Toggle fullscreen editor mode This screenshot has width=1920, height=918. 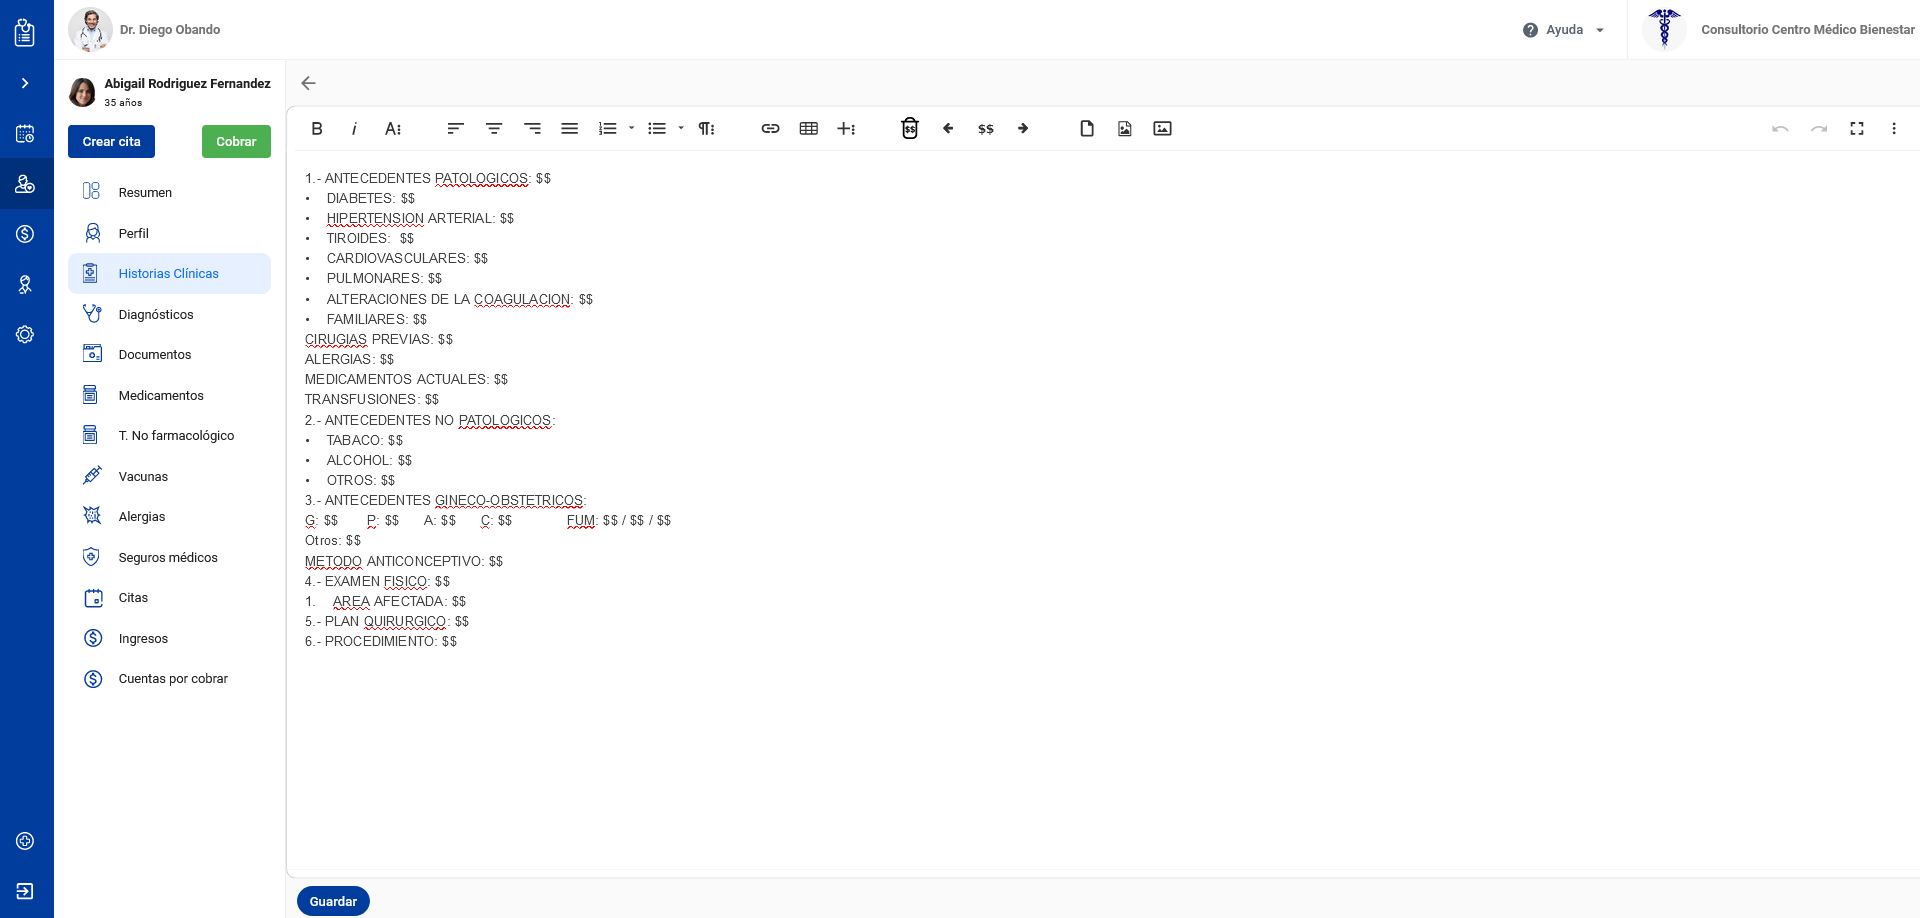(1857, 128)
